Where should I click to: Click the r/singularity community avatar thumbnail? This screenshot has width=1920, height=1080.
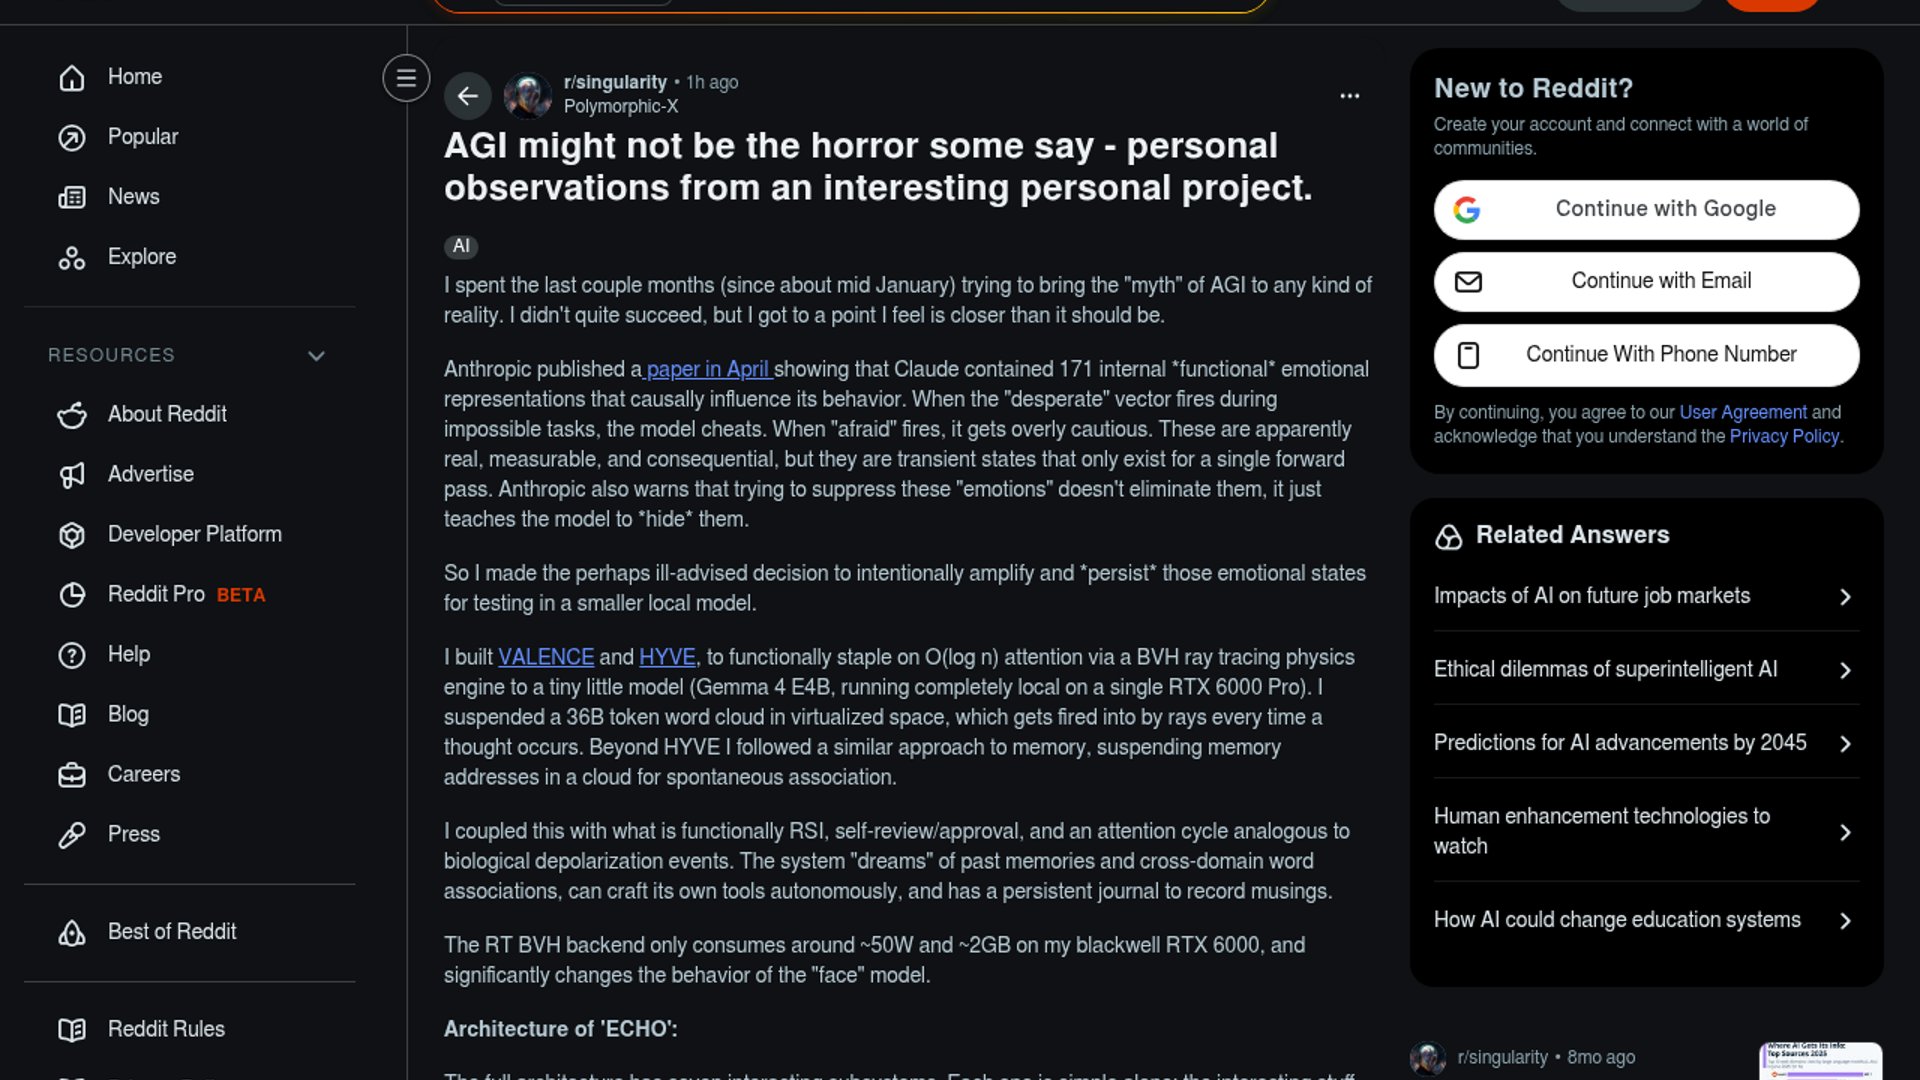coord(527,96)
